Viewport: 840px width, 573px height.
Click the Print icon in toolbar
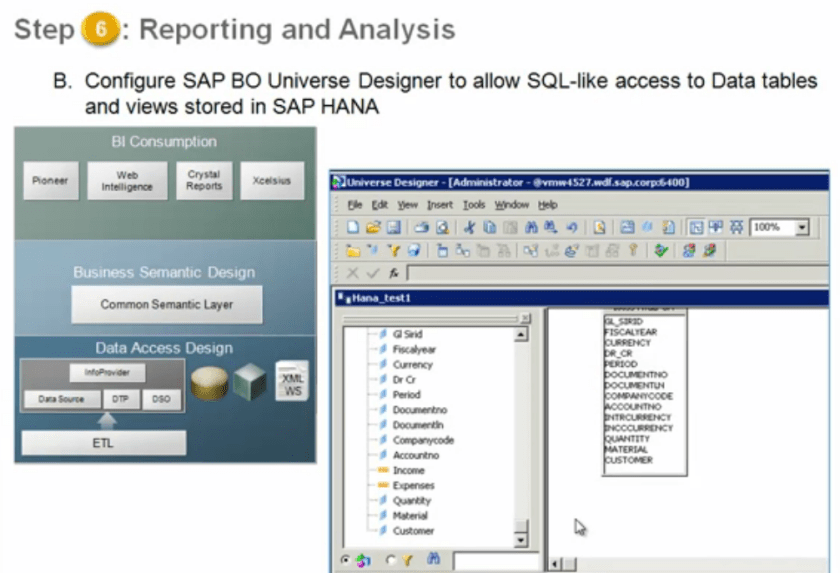[421, 227]
